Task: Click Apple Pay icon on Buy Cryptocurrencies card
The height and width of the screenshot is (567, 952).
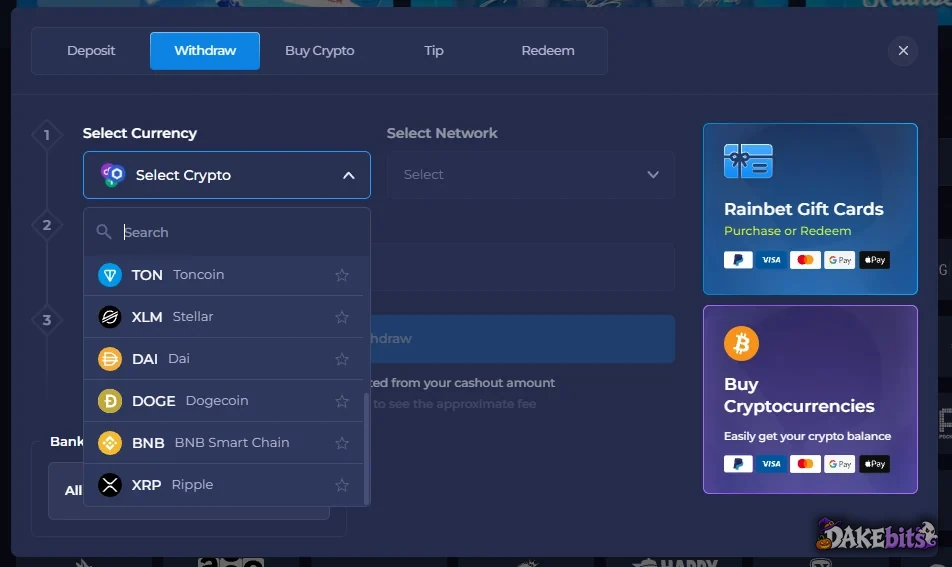Action: pos(874,464)
